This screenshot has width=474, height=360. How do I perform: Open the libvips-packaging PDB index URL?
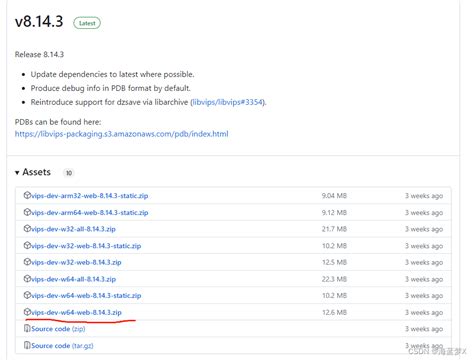pyautogui.click(x=122, y=134)
